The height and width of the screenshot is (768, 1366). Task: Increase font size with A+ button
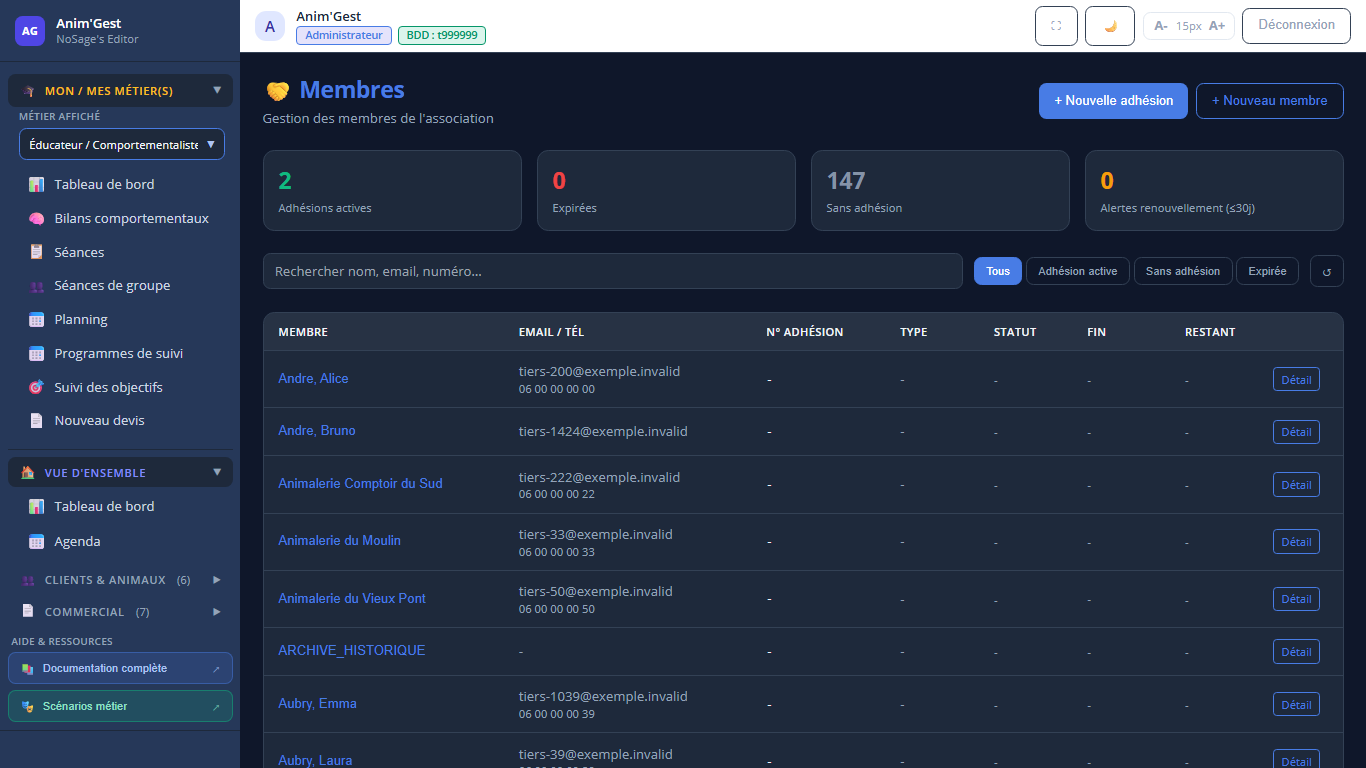pos(1217,26)
